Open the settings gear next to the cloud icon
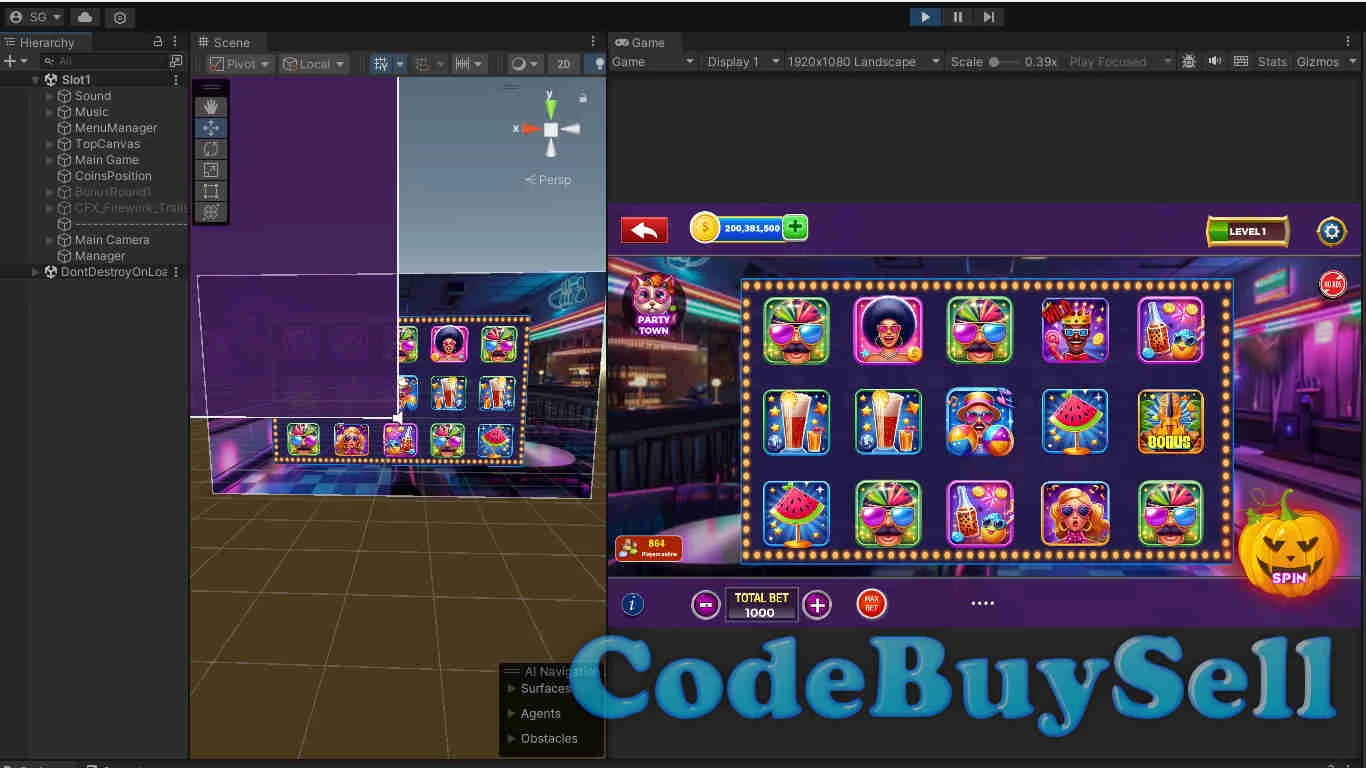 tap(120, 17)
